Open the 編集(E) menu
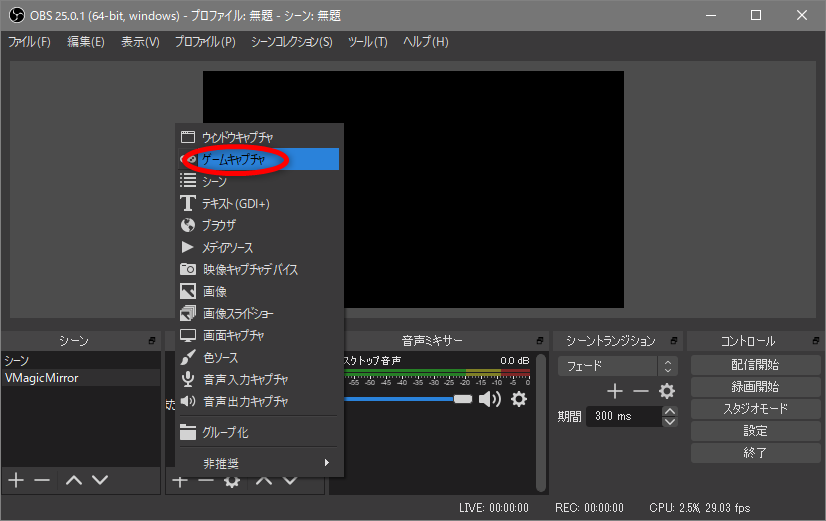Screen dimensions: 826x521 86,42
